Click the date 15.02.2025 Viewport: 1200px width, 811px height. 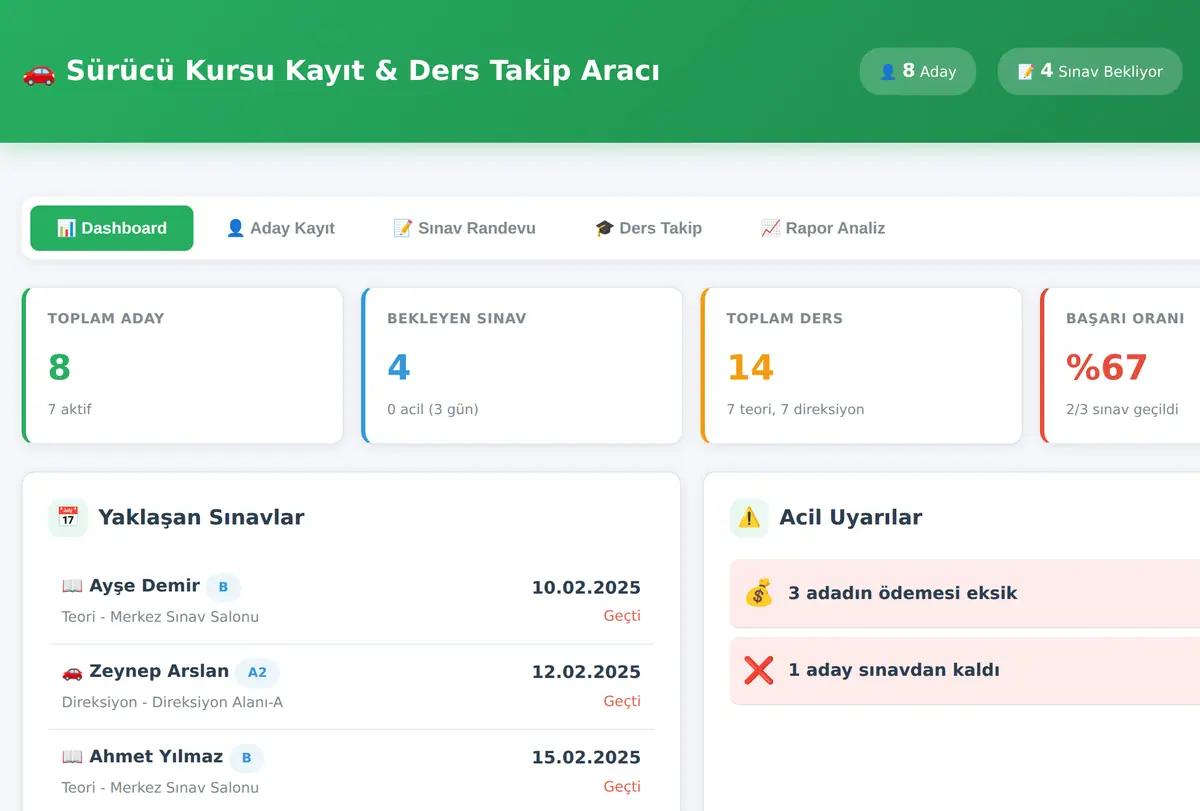(x=586, y=758)
